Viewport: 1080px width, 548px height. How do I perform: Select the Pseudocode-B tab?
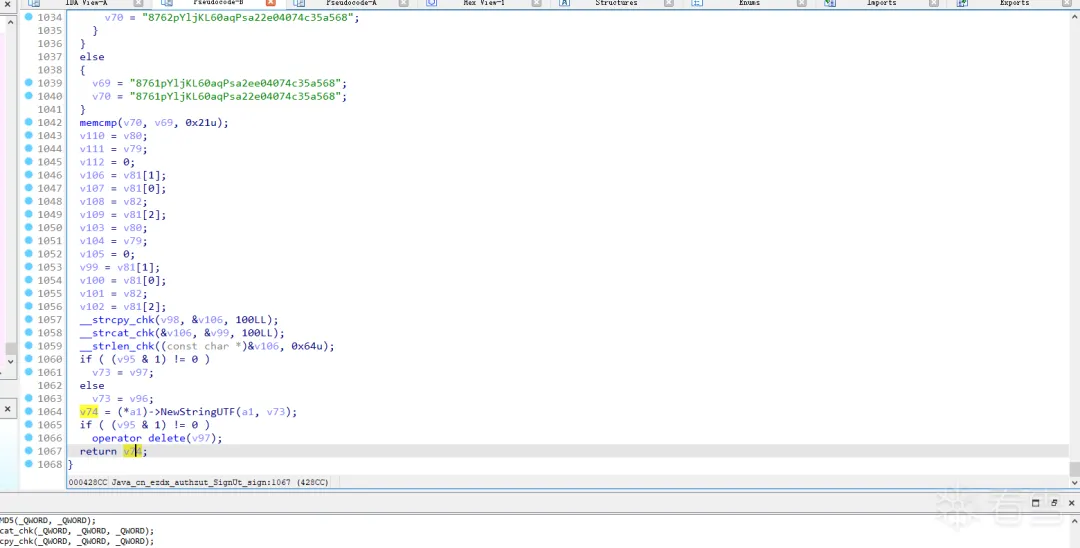(218, 3)
